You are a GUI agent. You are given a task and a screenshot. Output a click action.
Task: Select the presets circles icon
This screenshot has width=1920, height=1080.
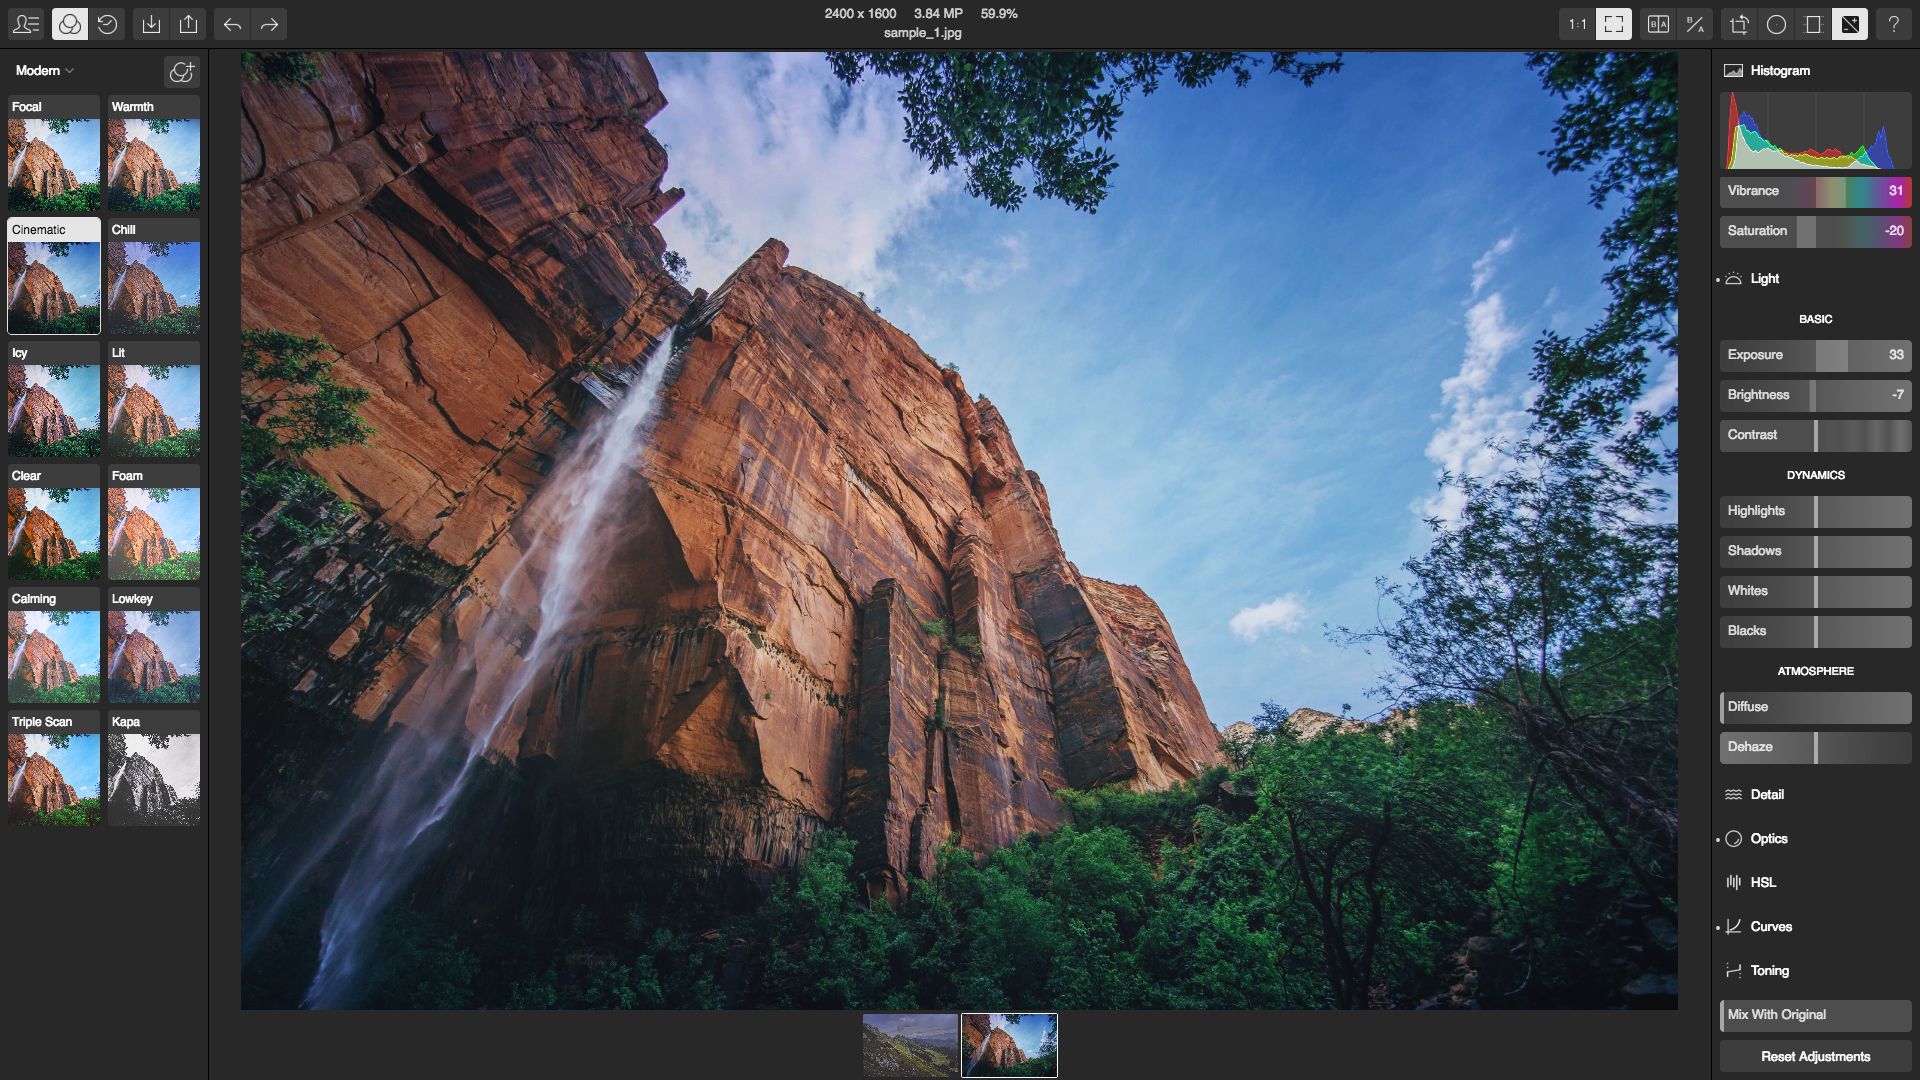(x=69, y=24)
